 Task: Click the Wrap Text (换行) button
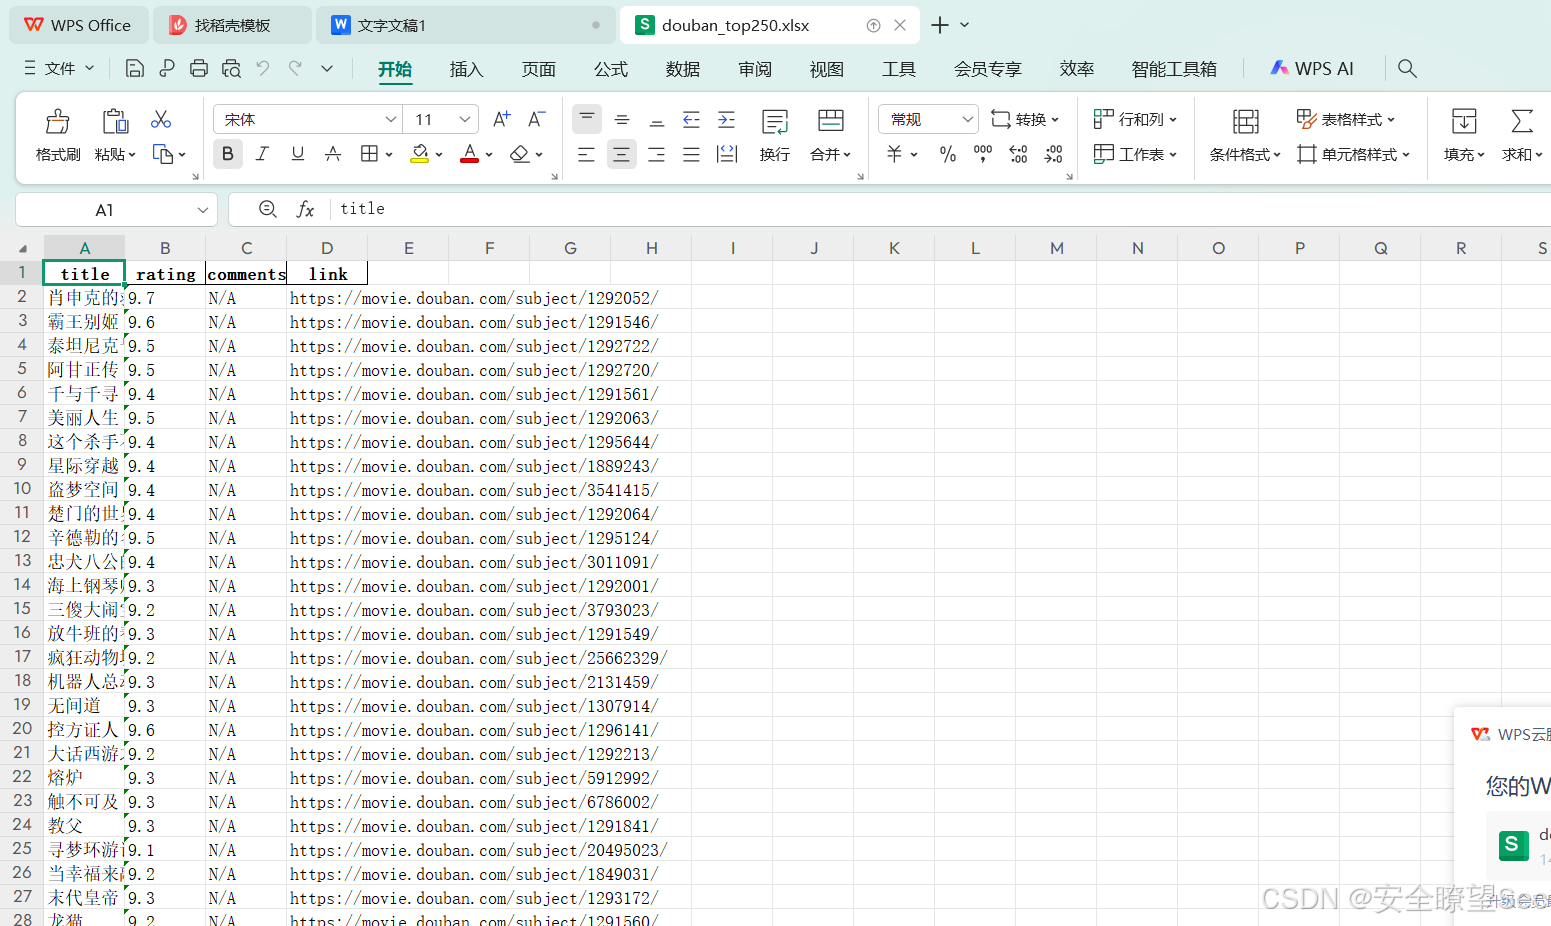[775, 135]
